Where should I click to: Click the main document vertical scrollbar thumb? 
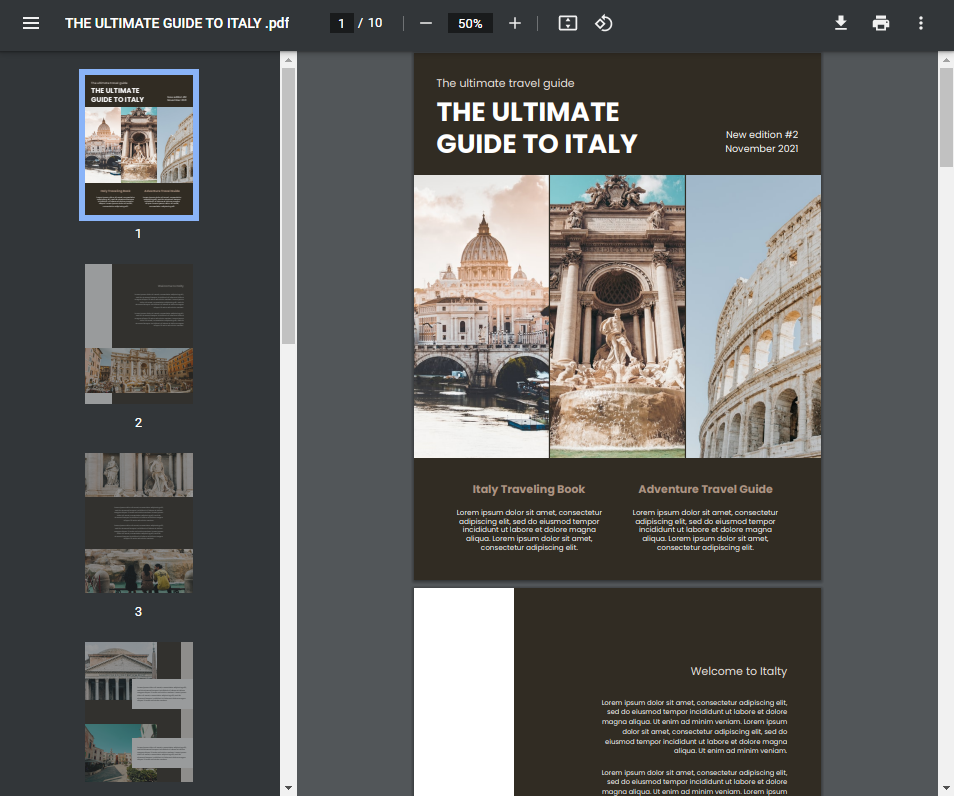(x=946, y=118)
